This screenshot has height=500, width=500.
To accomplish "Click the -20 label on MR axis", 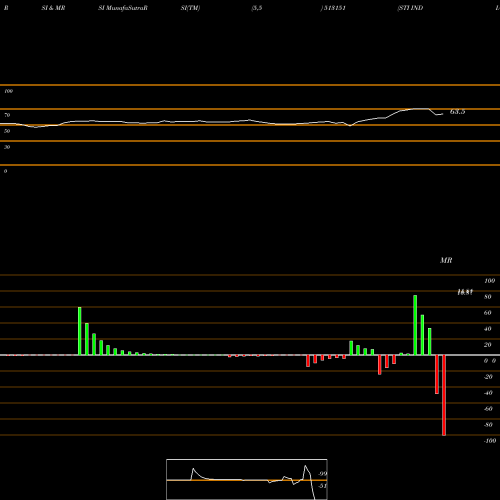I will coord(488,377).
